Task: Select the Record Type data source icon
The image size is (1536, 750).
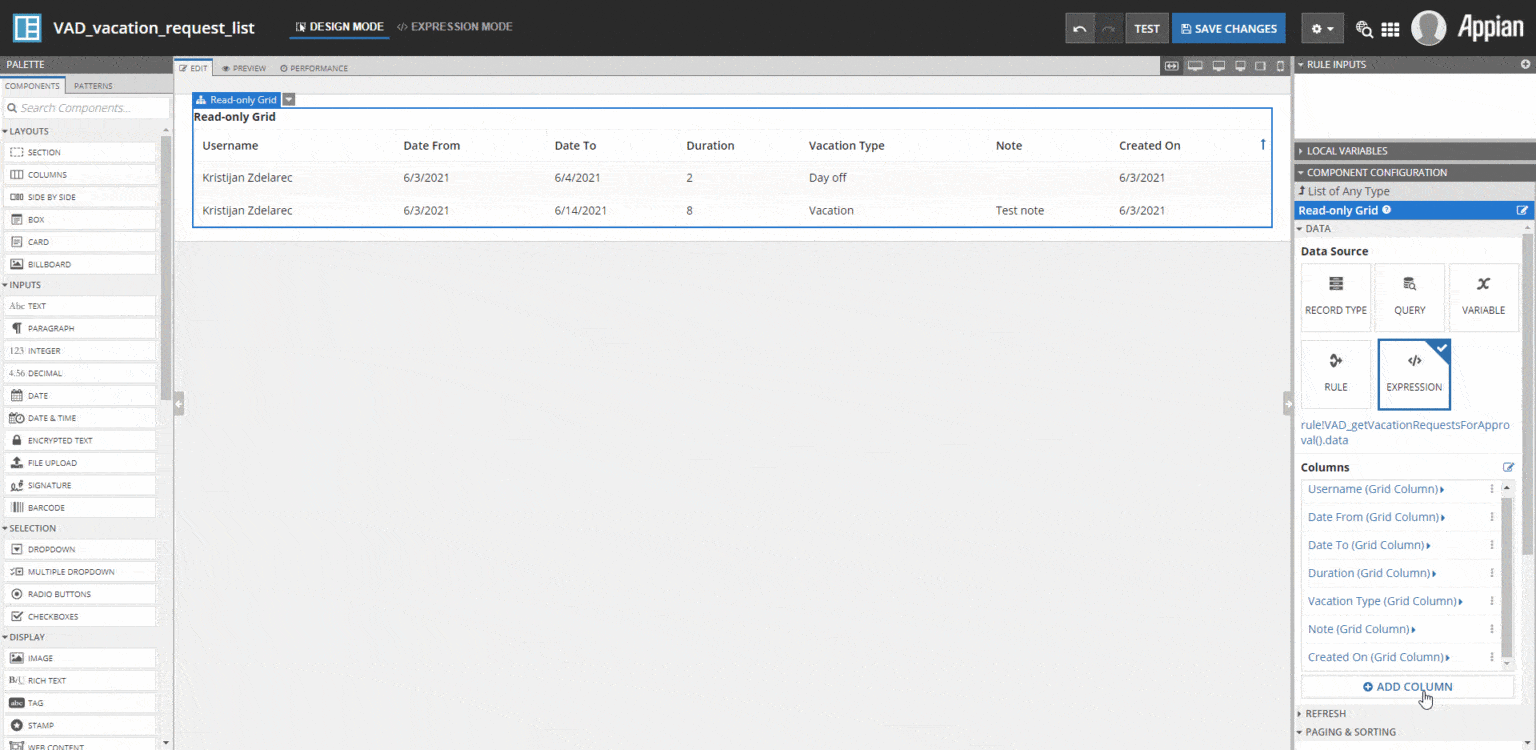Action: (1335, 297)
